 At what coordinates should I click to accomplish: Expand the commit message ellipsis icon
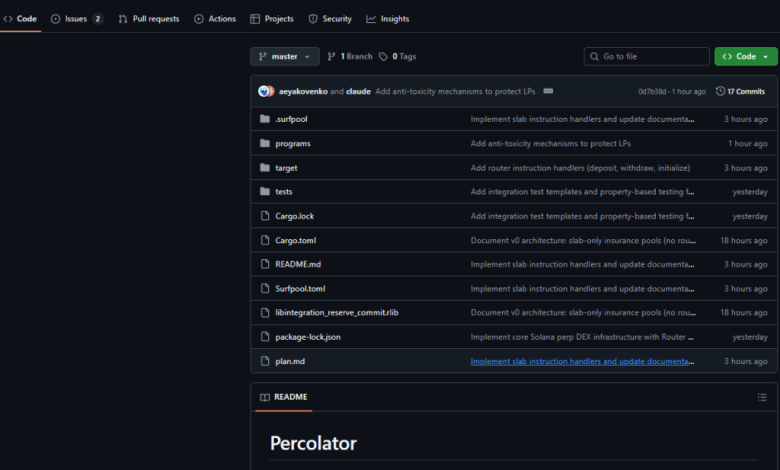pos(547,91)
